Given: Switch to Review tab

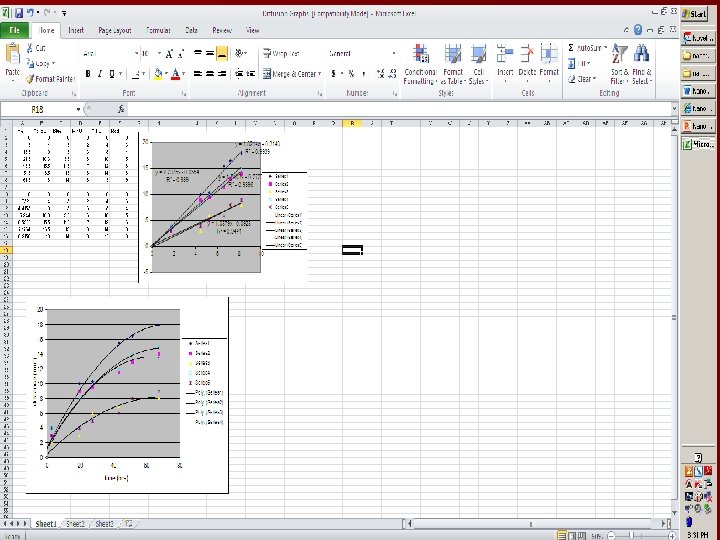Looking at the screenshot, I should (x=222, y=30).
